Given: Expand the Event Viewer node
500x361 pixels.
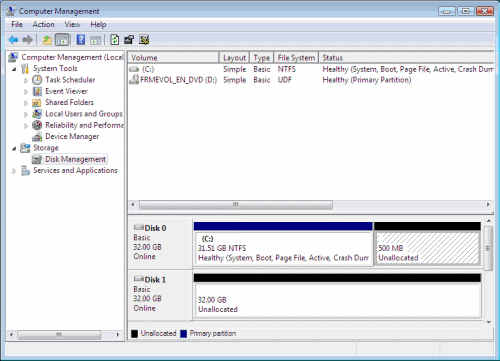Looking at the screenshot, I should [26, 92].
